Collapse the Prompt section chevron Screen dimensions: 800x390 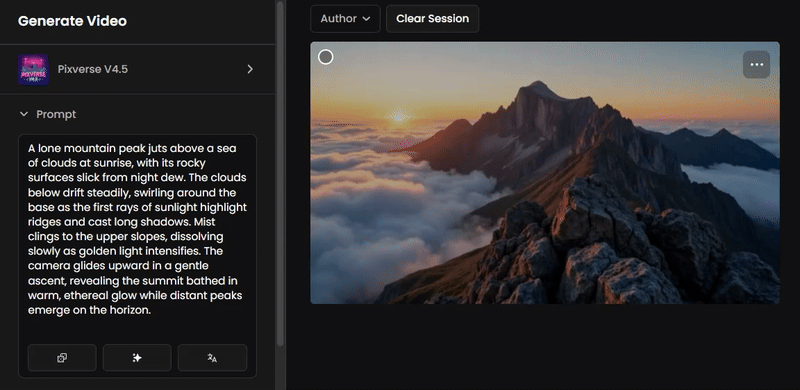[23, 114]
